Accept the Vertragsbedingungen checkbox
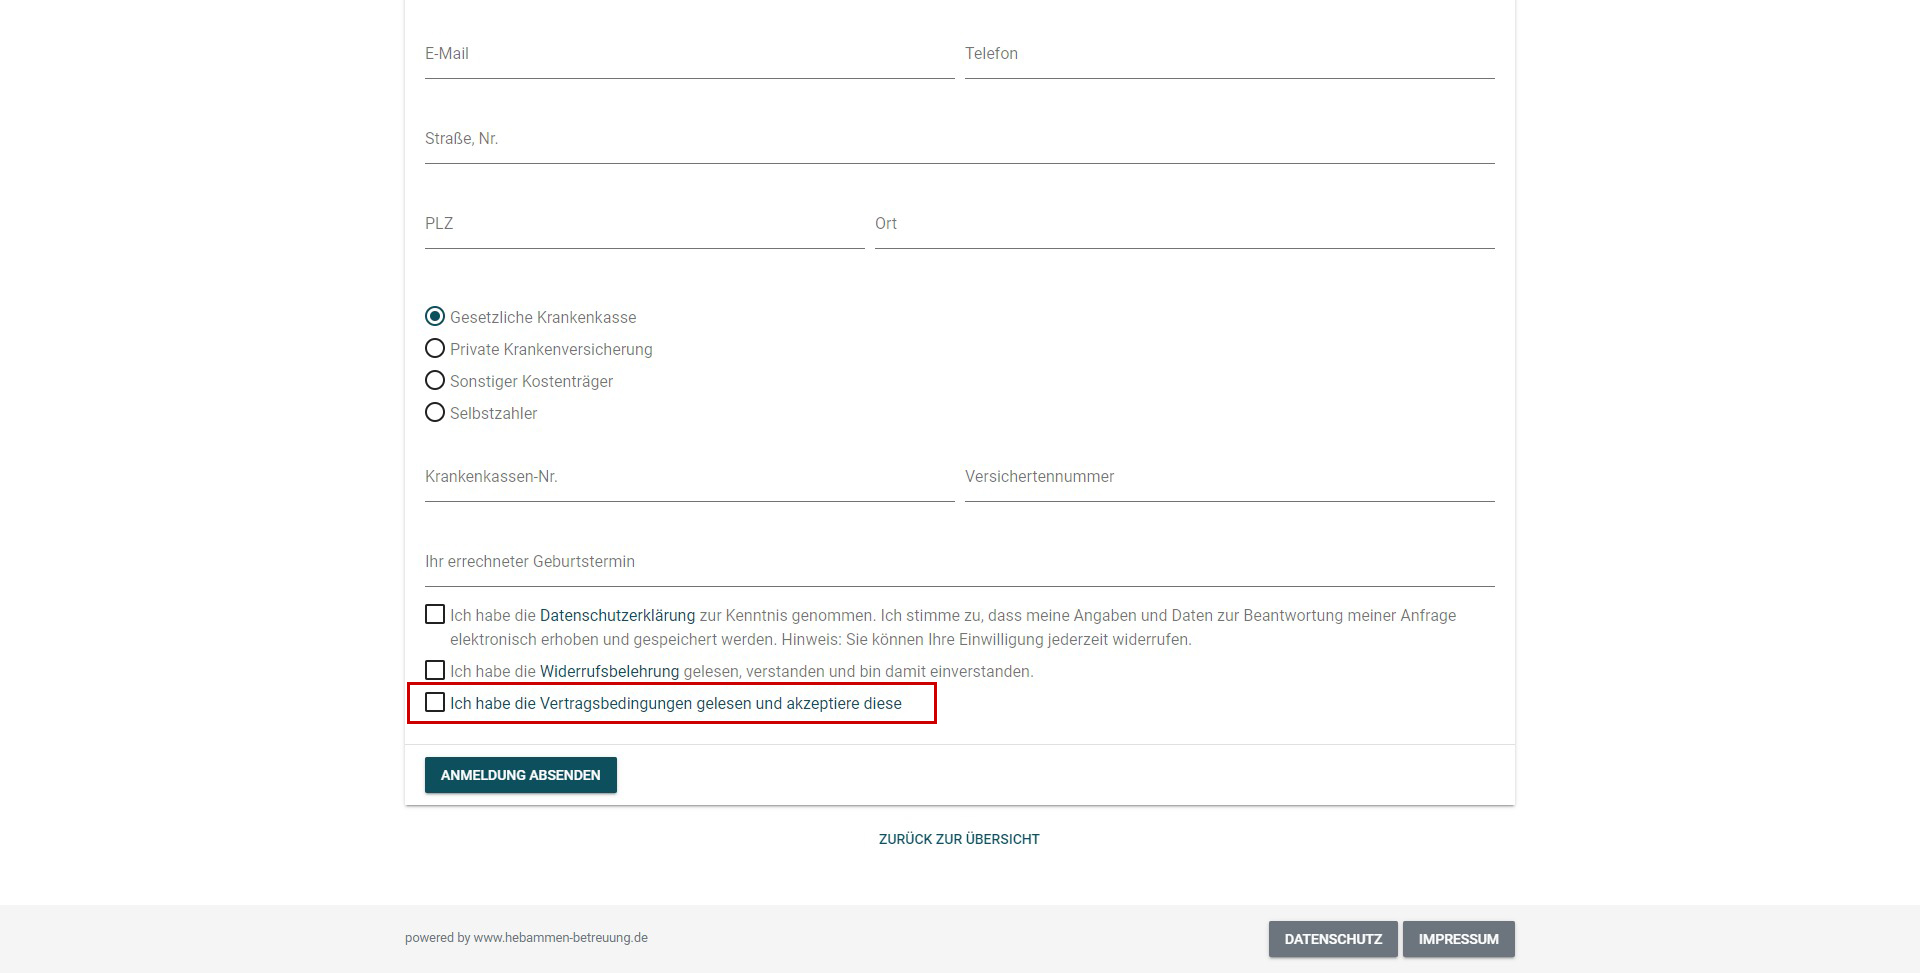This screenshot has height=973, width=1920. pyautogui.click(x=435, y=703)
